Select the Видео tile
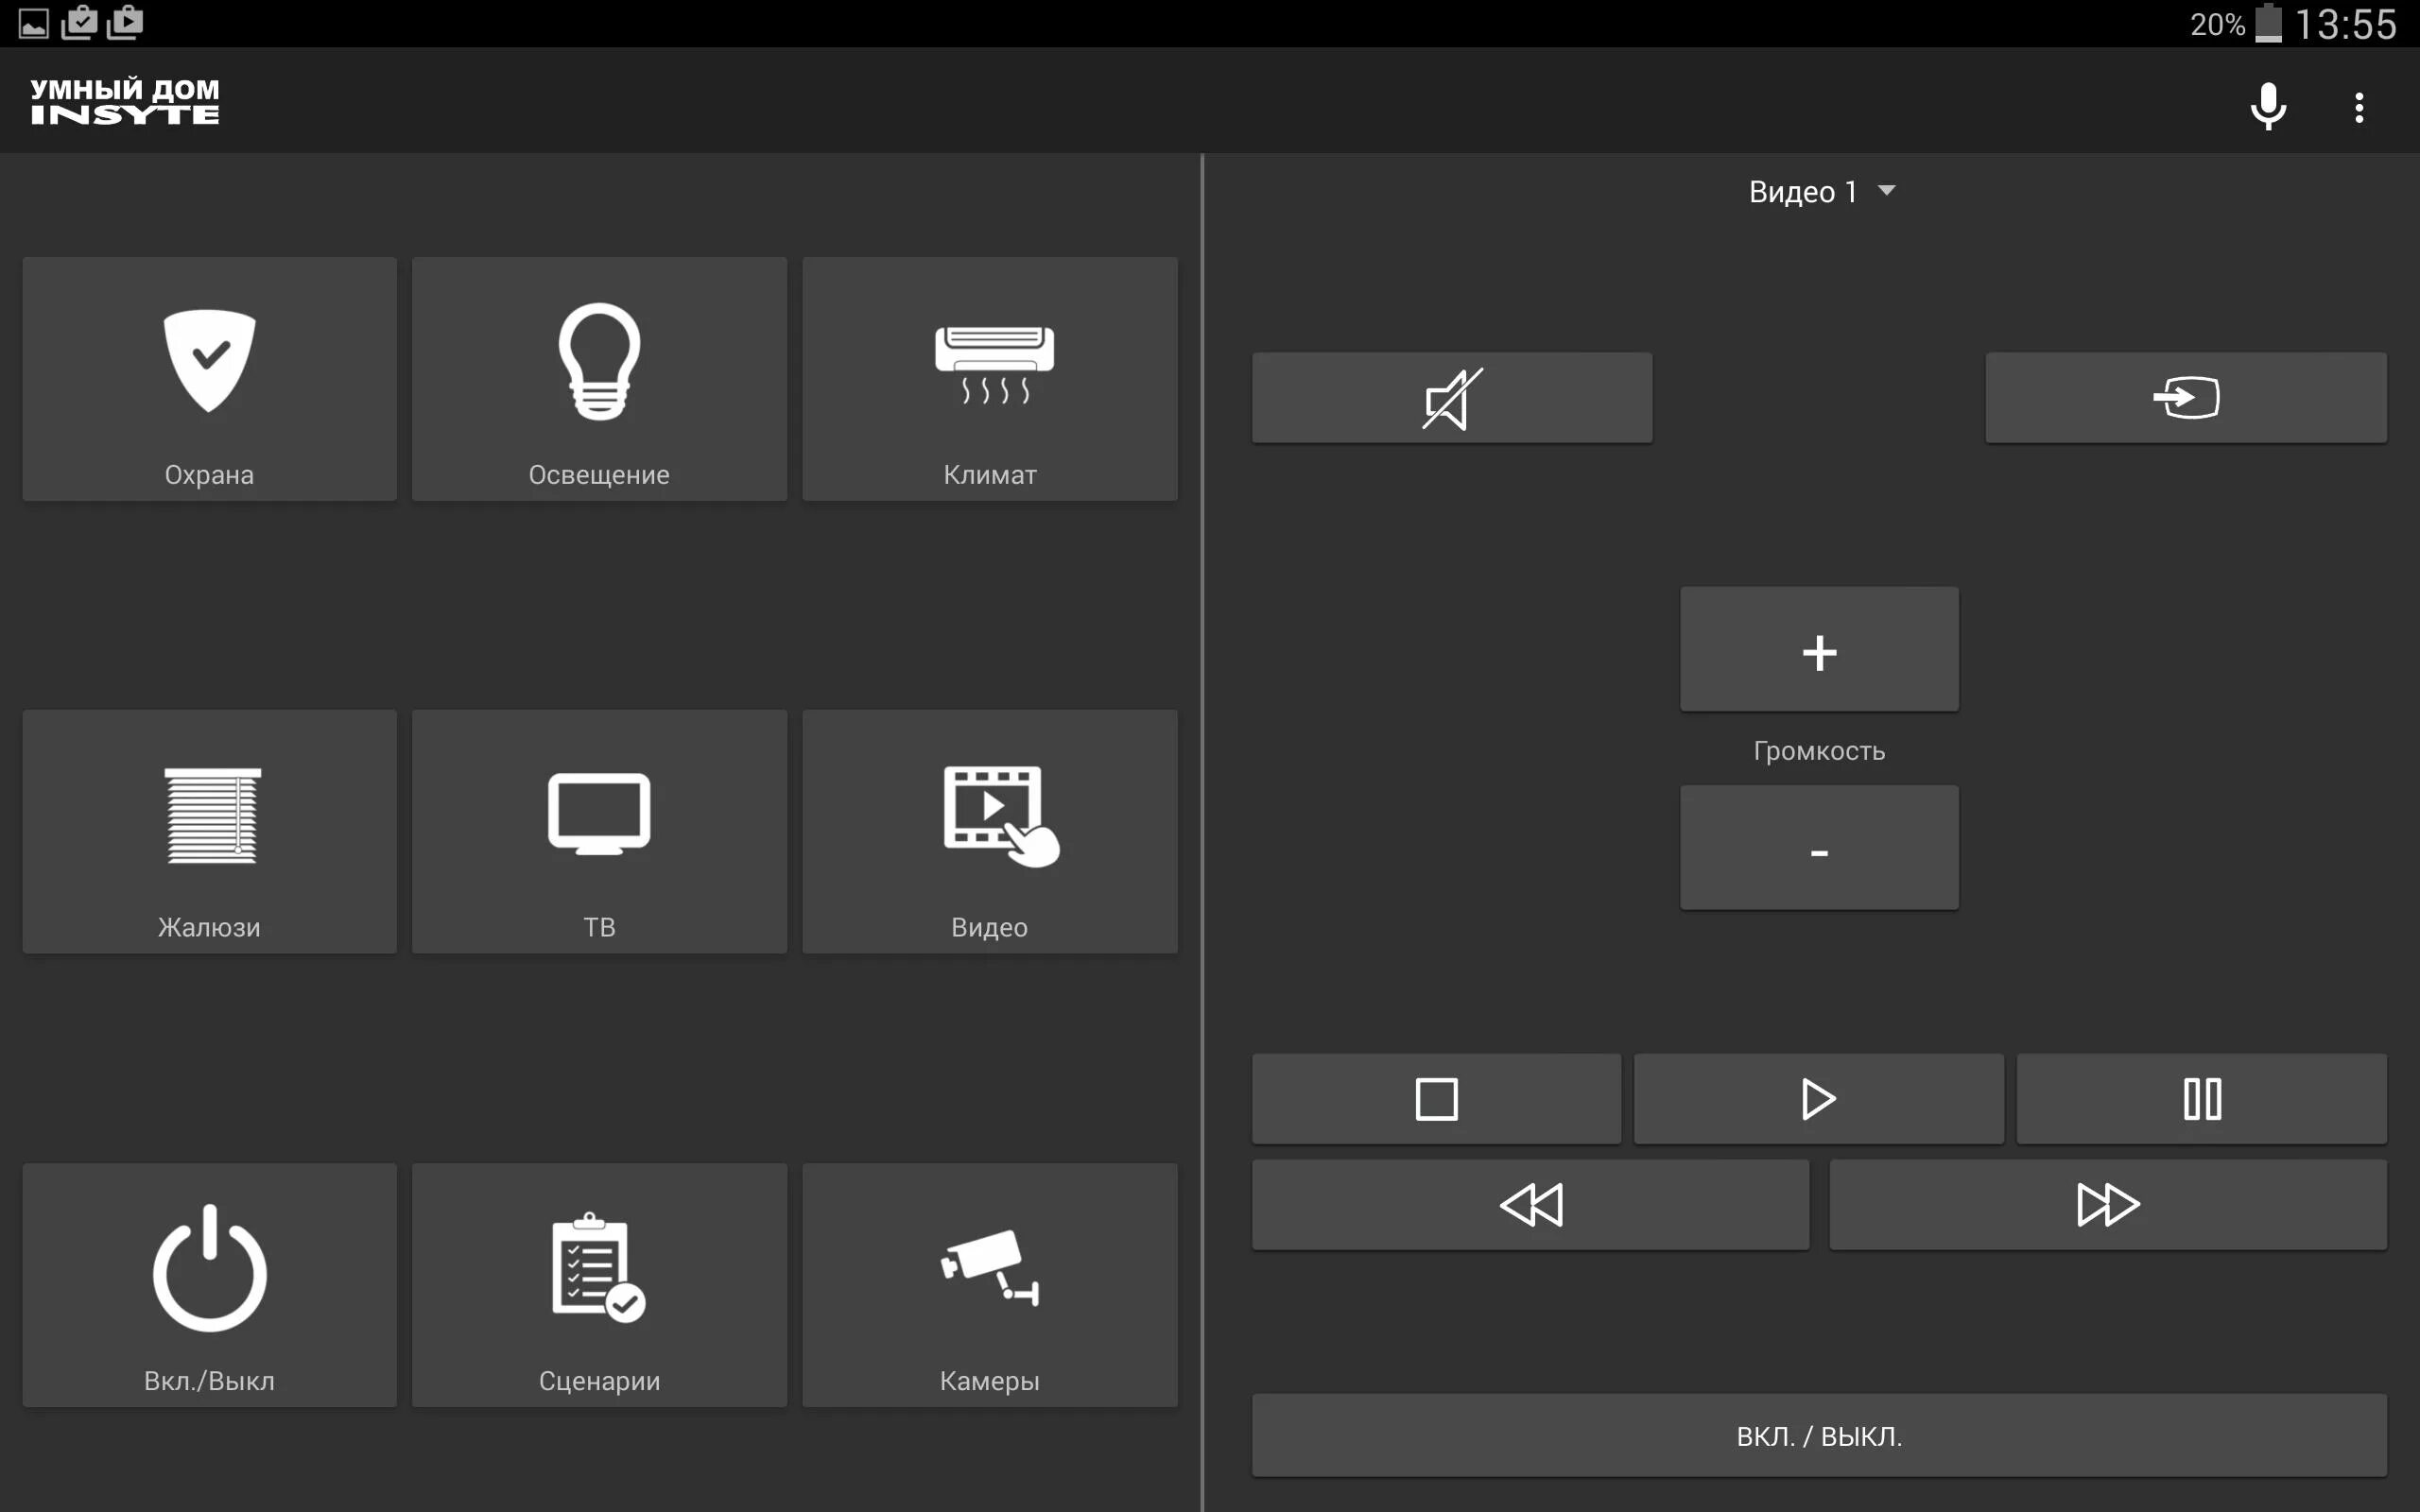 coord(989,831)
